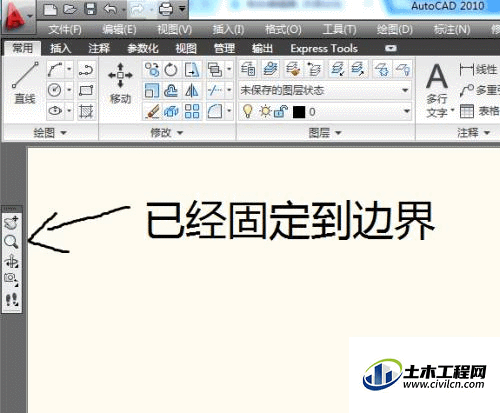
Task: Save the drawing with the floppy icon
Action: pos(90,9)
